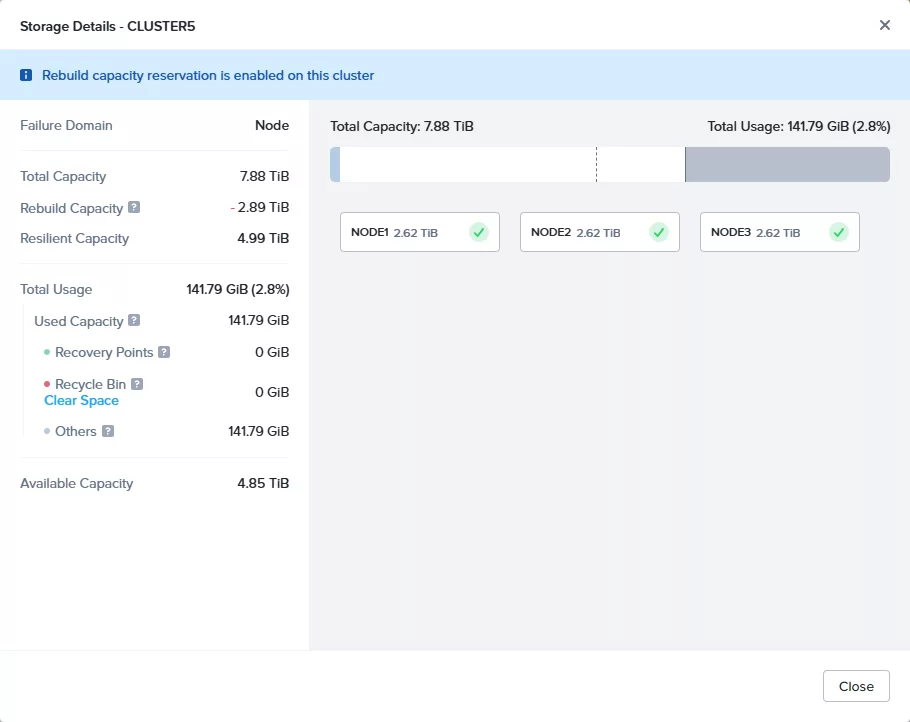Click the Total Usage 141.79 GiB label above bar
The image size is (910, 722).
point(798,127)
